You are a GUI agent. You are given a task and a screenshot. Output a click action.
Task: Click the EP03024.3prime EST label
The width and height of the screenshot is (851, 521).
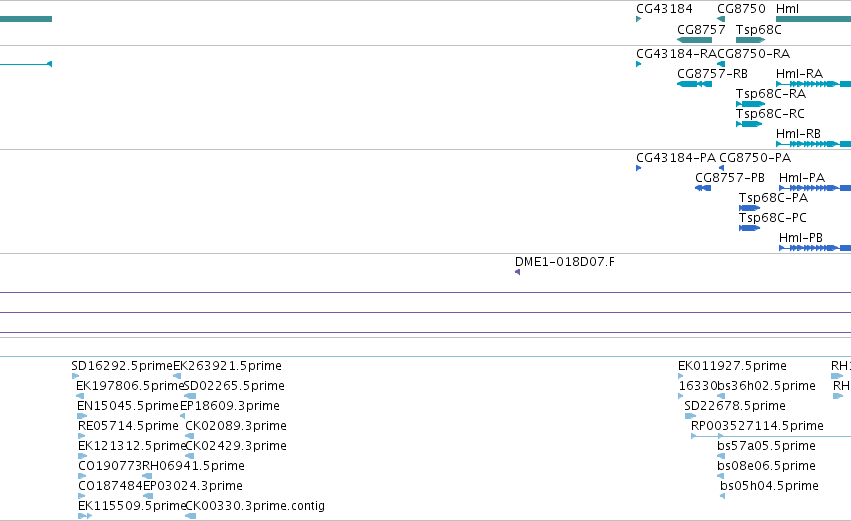[x=193, y=487]
